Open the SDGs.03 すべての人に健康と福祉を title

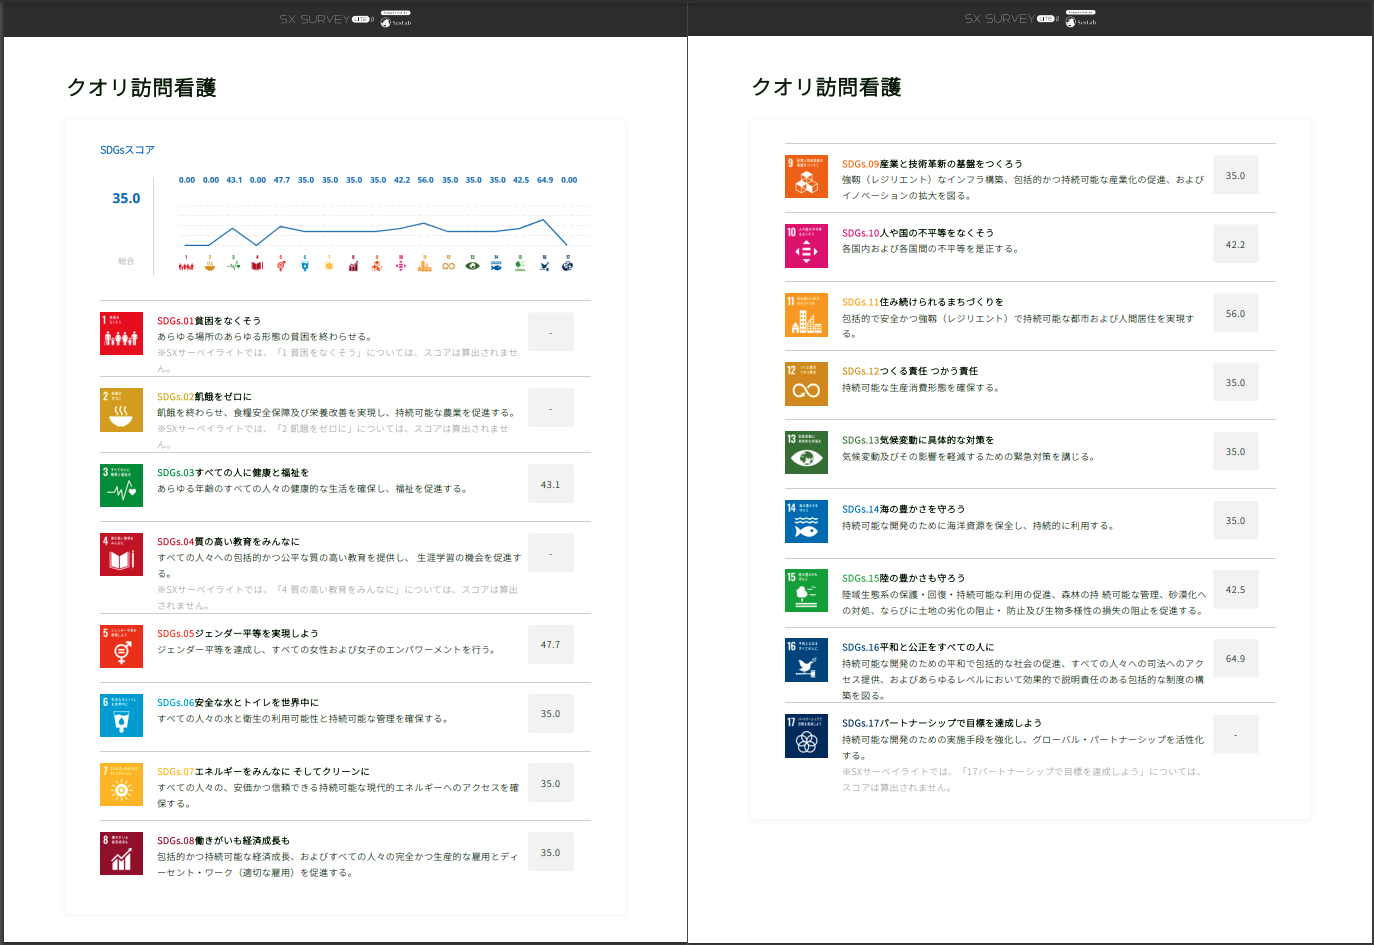tap(232, 473)
